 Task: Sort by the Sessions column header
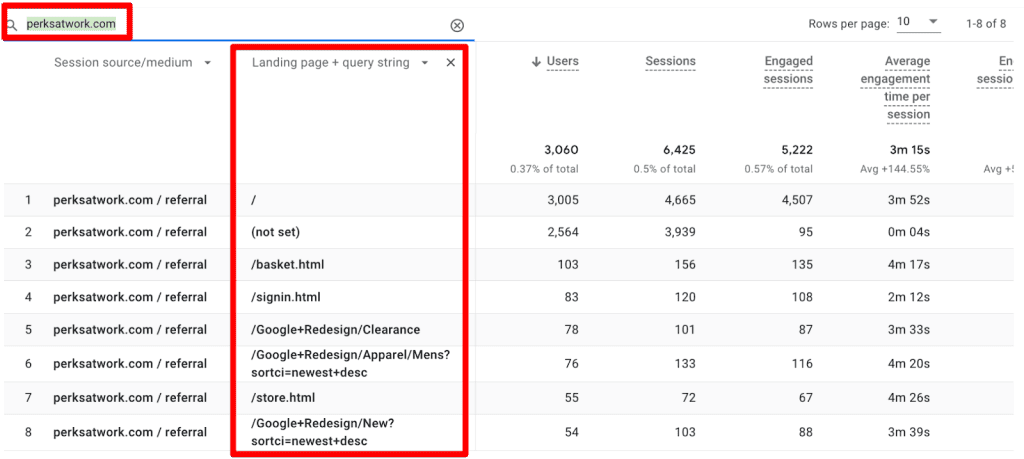[x=671, y=61]
